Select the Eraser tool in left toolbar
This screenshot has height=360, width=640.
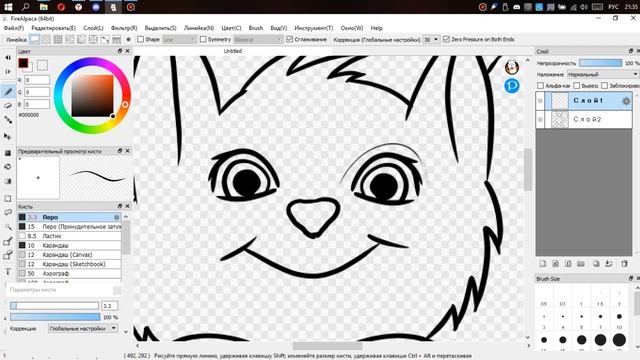point(8,106)
